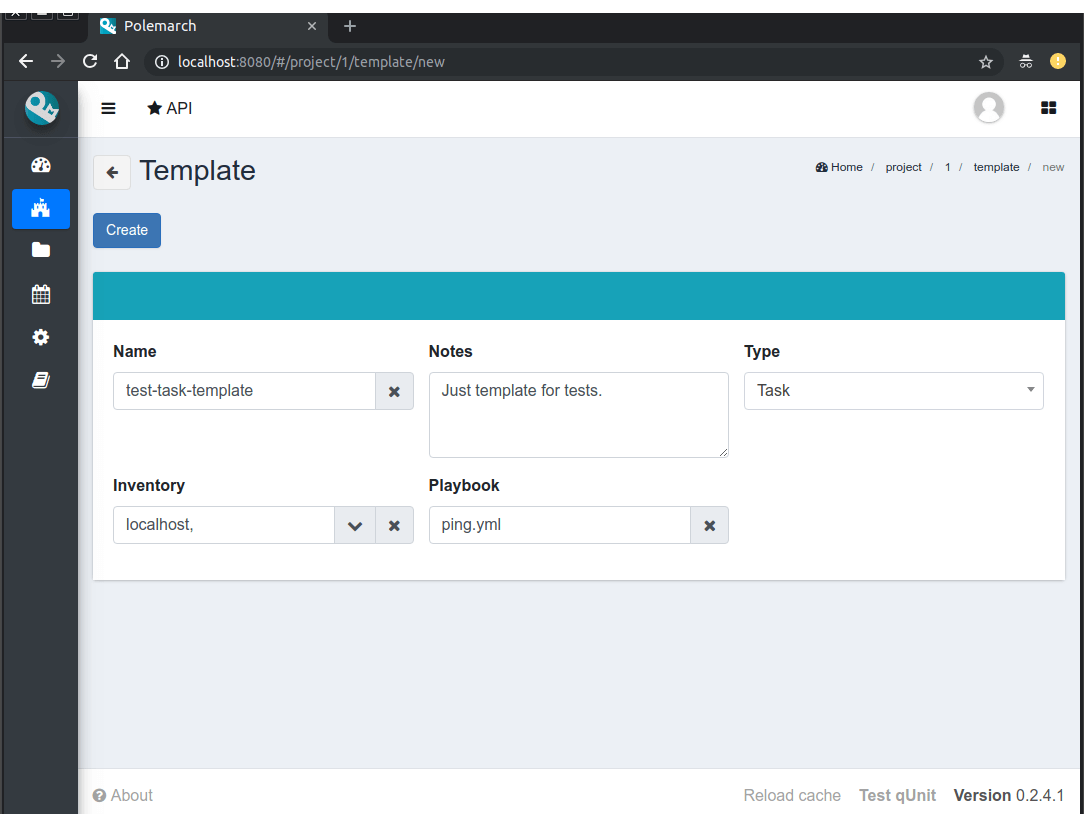Open the About link in footer
Screen dimensions: 1084x827
pyautogui.click(x=123, y=795)
